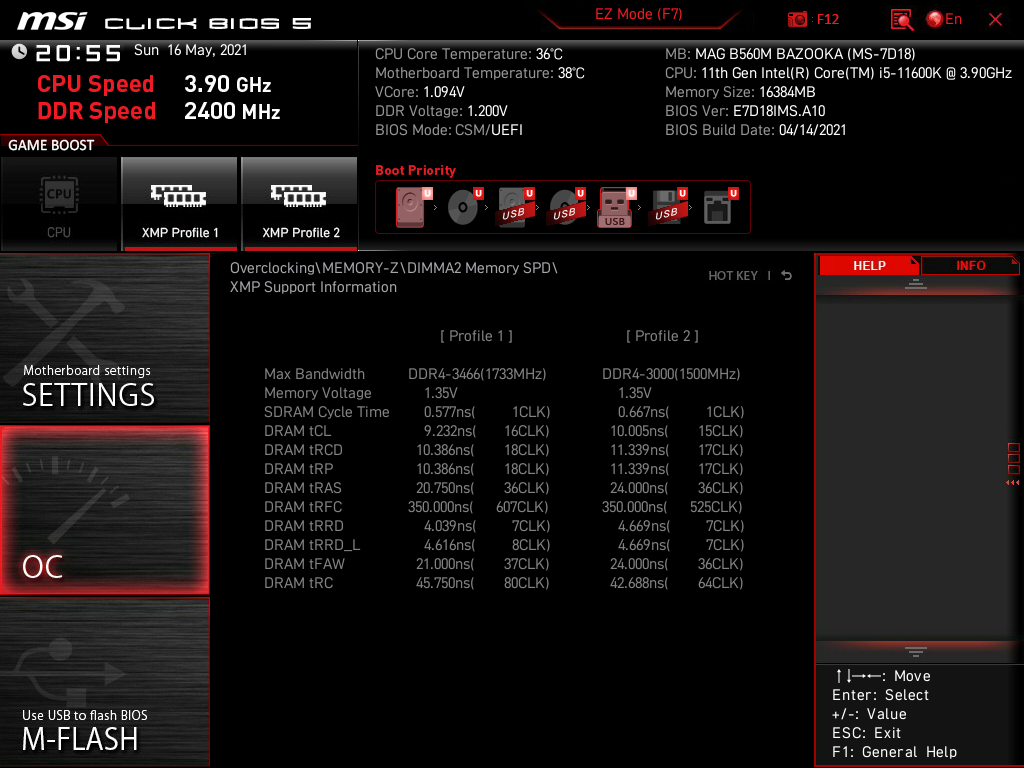
Task: Click the DRAM tRCD row label
Action: click(303, 449)
